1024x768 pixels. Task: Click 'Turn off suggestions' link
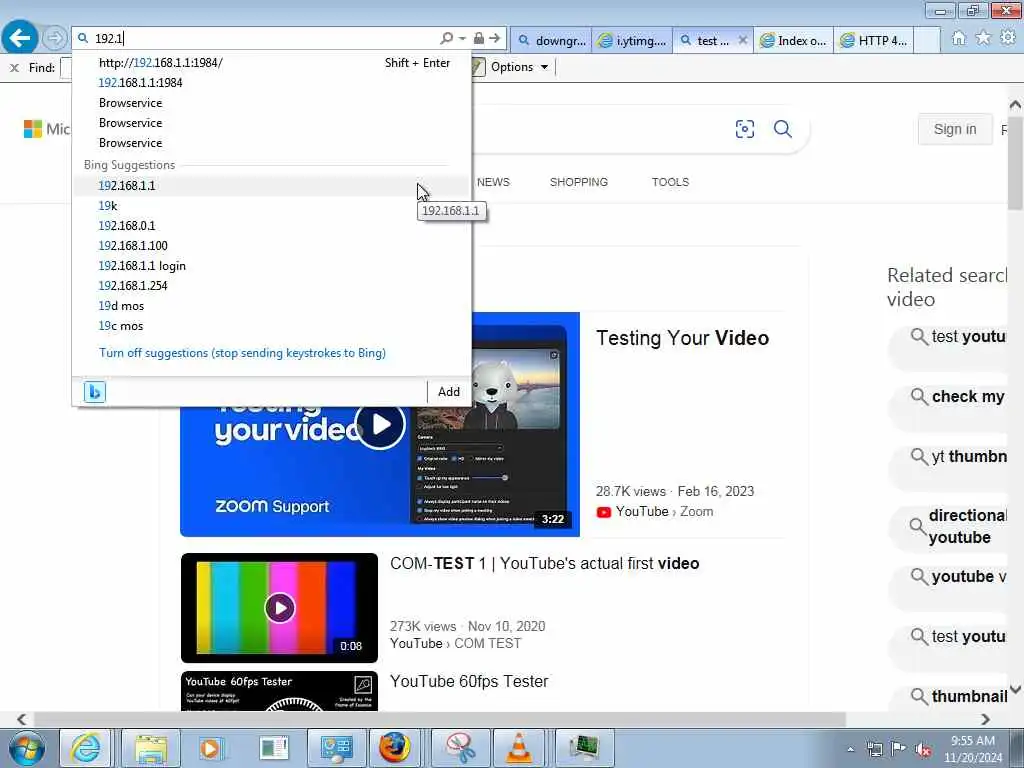click(242, 353)
